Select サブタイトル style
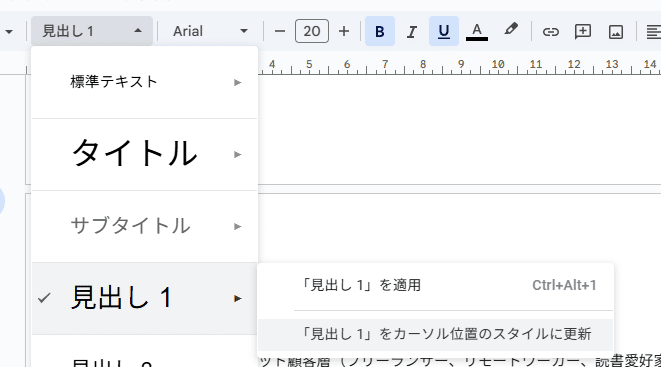The image size is (661, 367). tap(145, 226)
